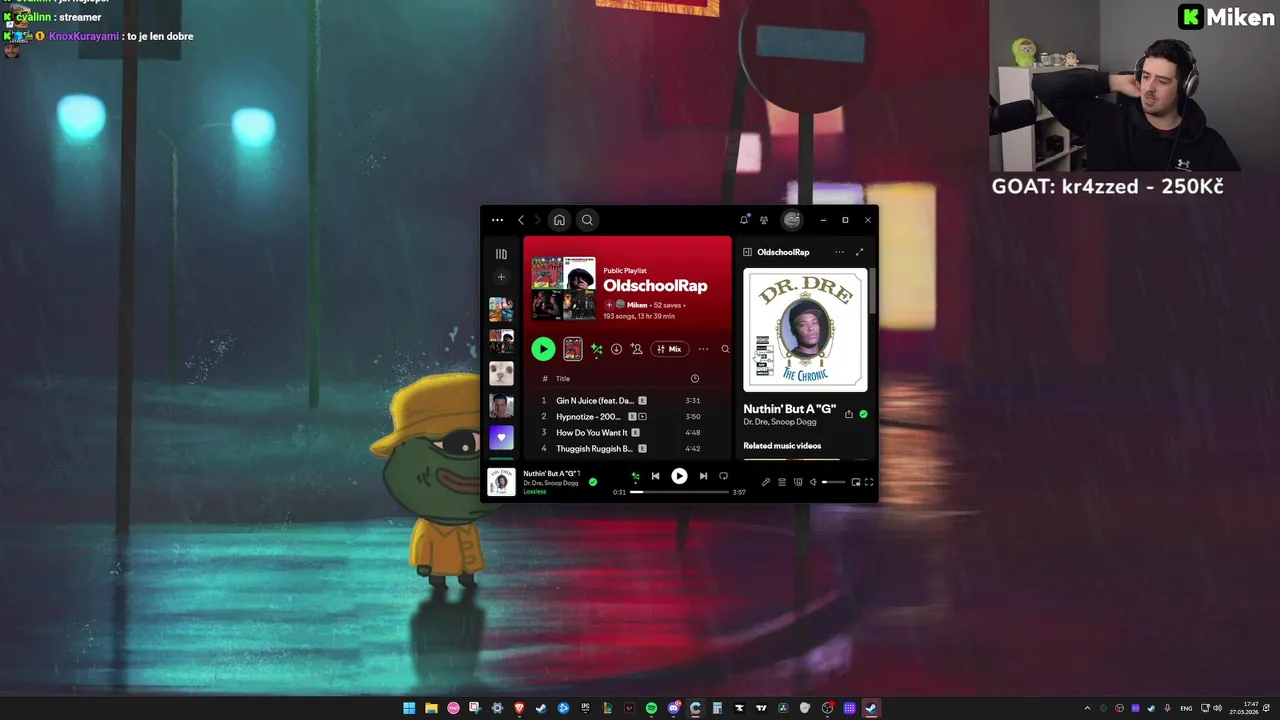Open the play queue
Screen dimensions: 1280x720
[782, 482]
